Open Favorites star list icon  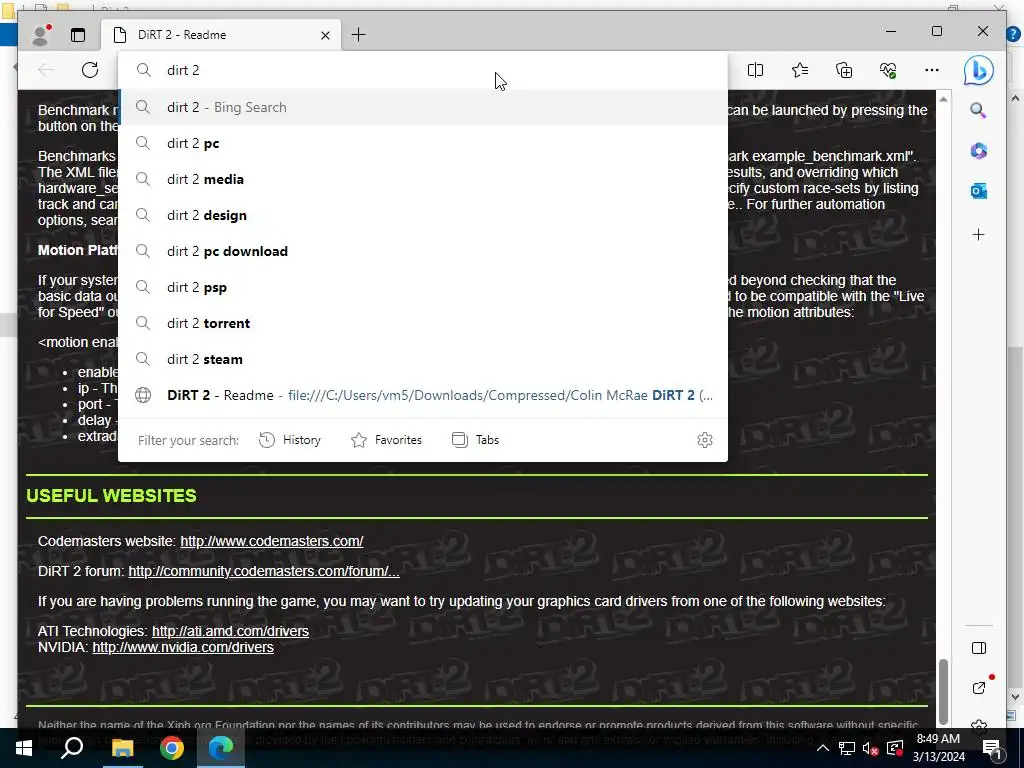[x=799, y=70]
